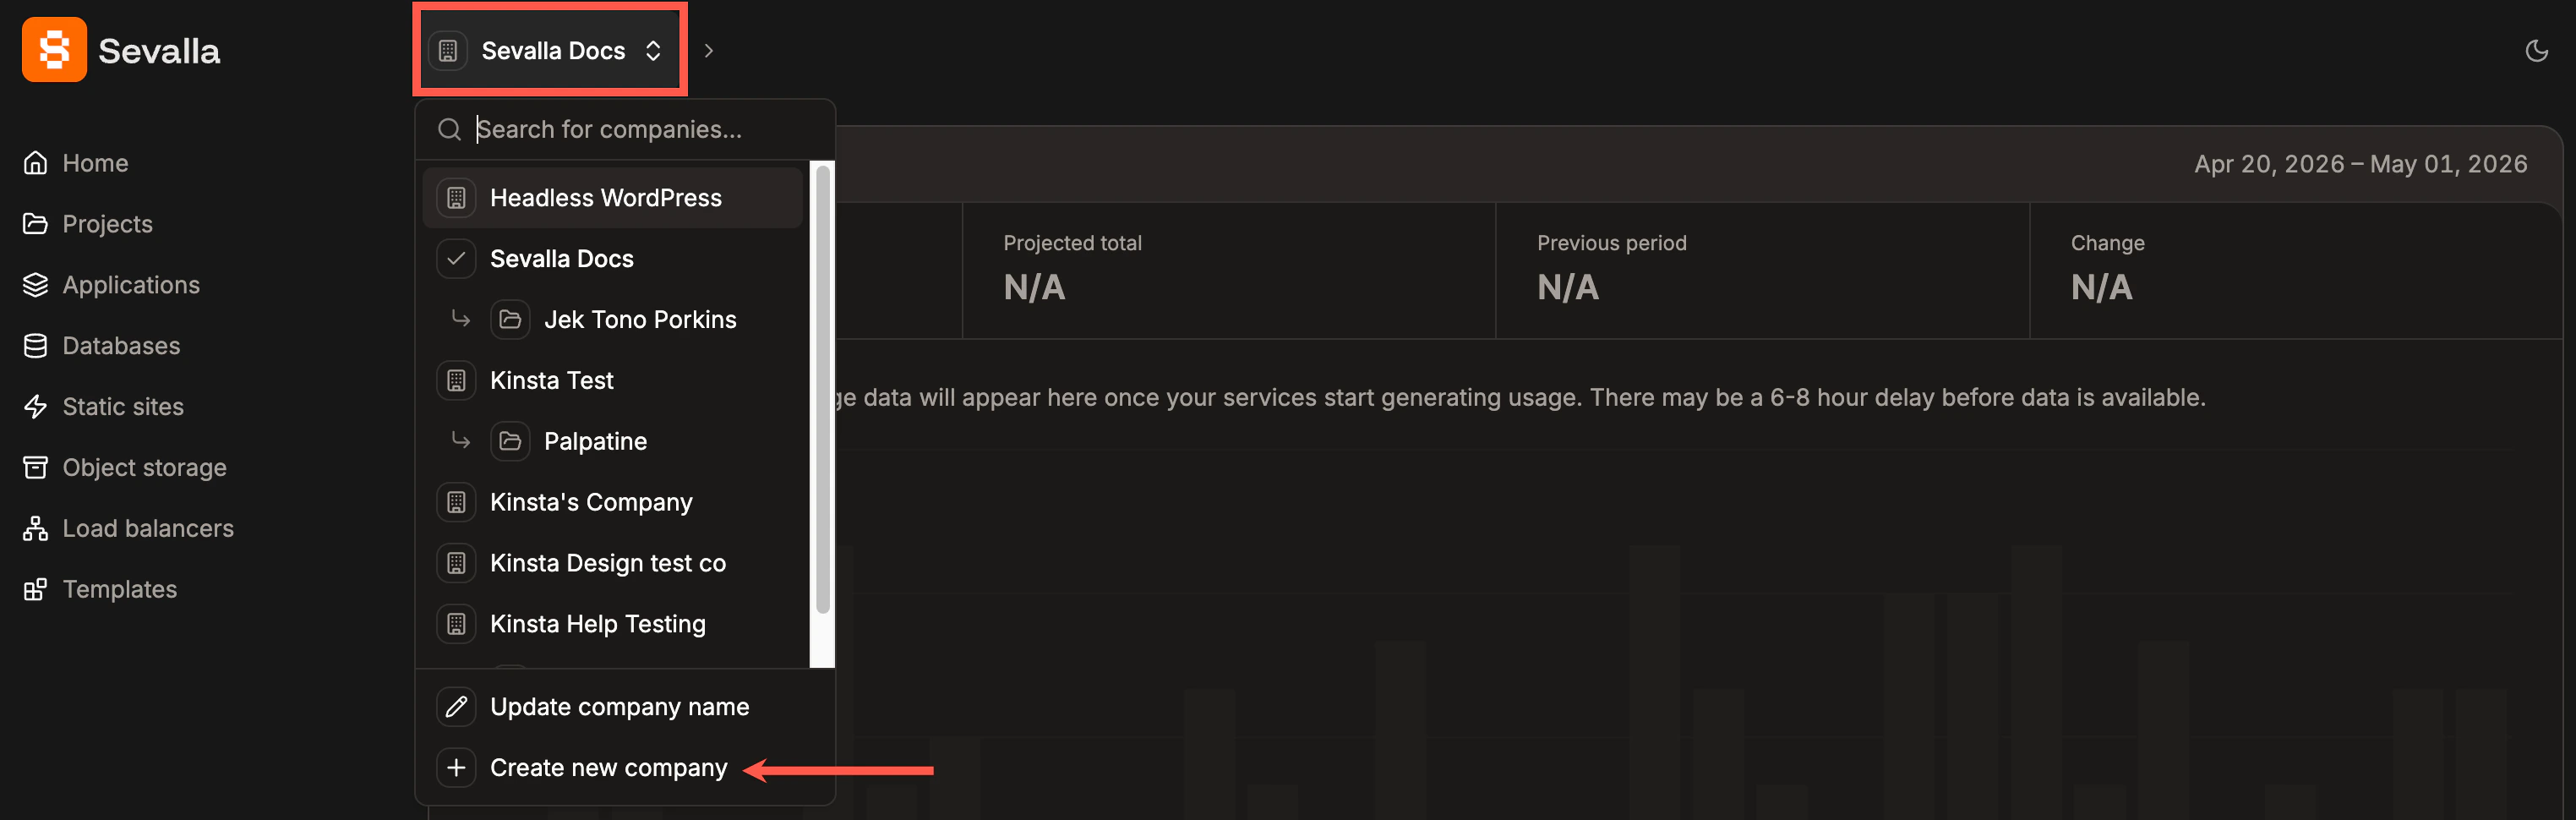Click the company list scrollbar
Viewport: 2576px width, 820px height.
(823, 390)
